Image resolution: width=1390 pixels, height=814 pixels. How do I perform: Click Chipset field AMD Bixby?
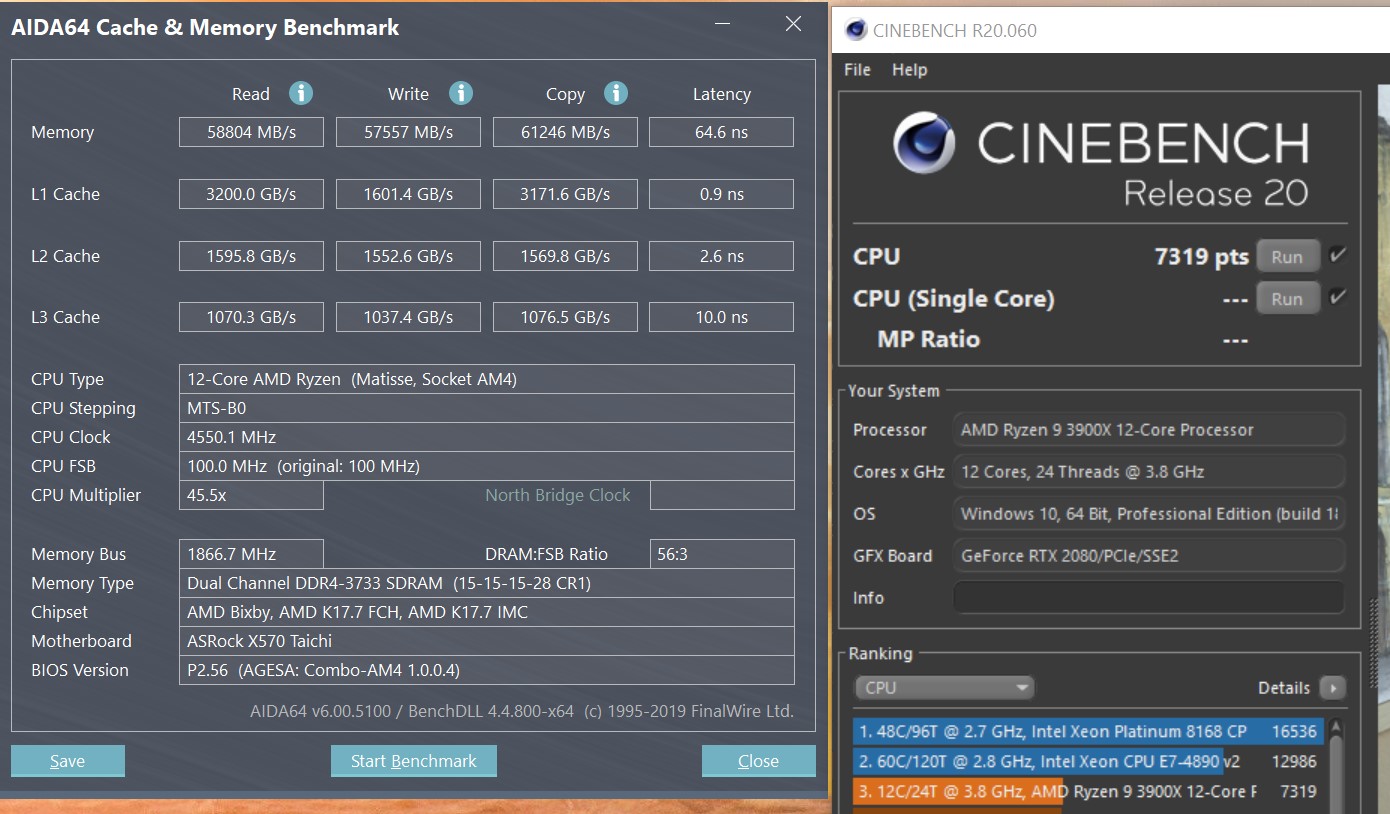[x=487, y=612]
